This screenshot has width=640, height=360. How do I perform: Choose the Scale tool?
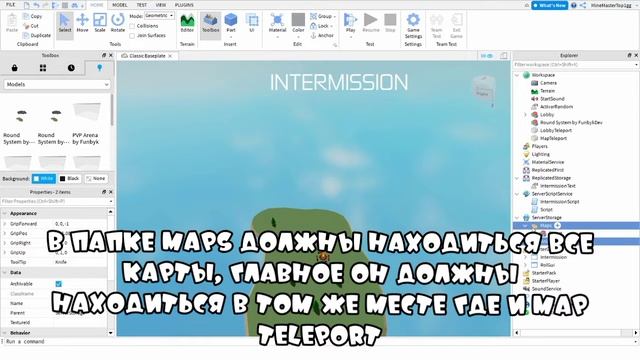(100, 24)
